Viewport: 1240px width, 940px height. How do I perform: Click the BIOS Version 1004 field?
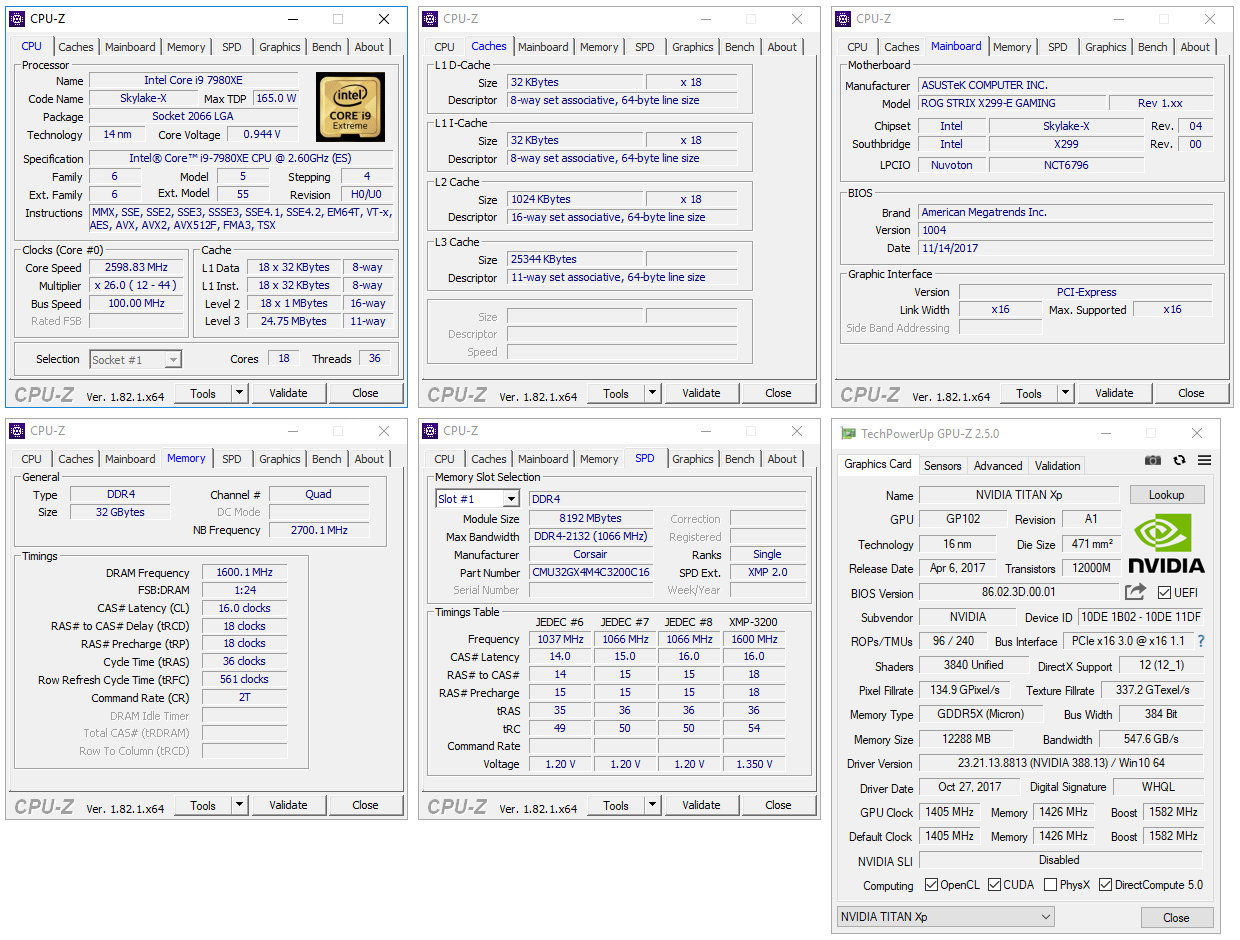coord(1064,230)
